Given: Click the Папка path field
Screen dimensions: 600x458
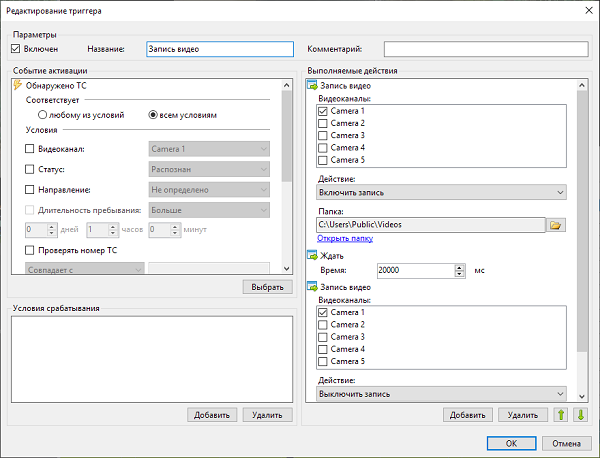Looking at the screenshot, I should tap(431, 225).
